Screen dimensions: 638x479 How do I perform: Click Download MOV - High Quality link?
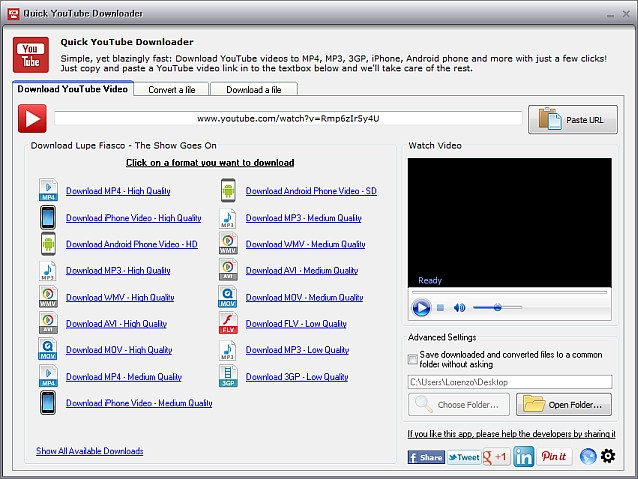119,350
